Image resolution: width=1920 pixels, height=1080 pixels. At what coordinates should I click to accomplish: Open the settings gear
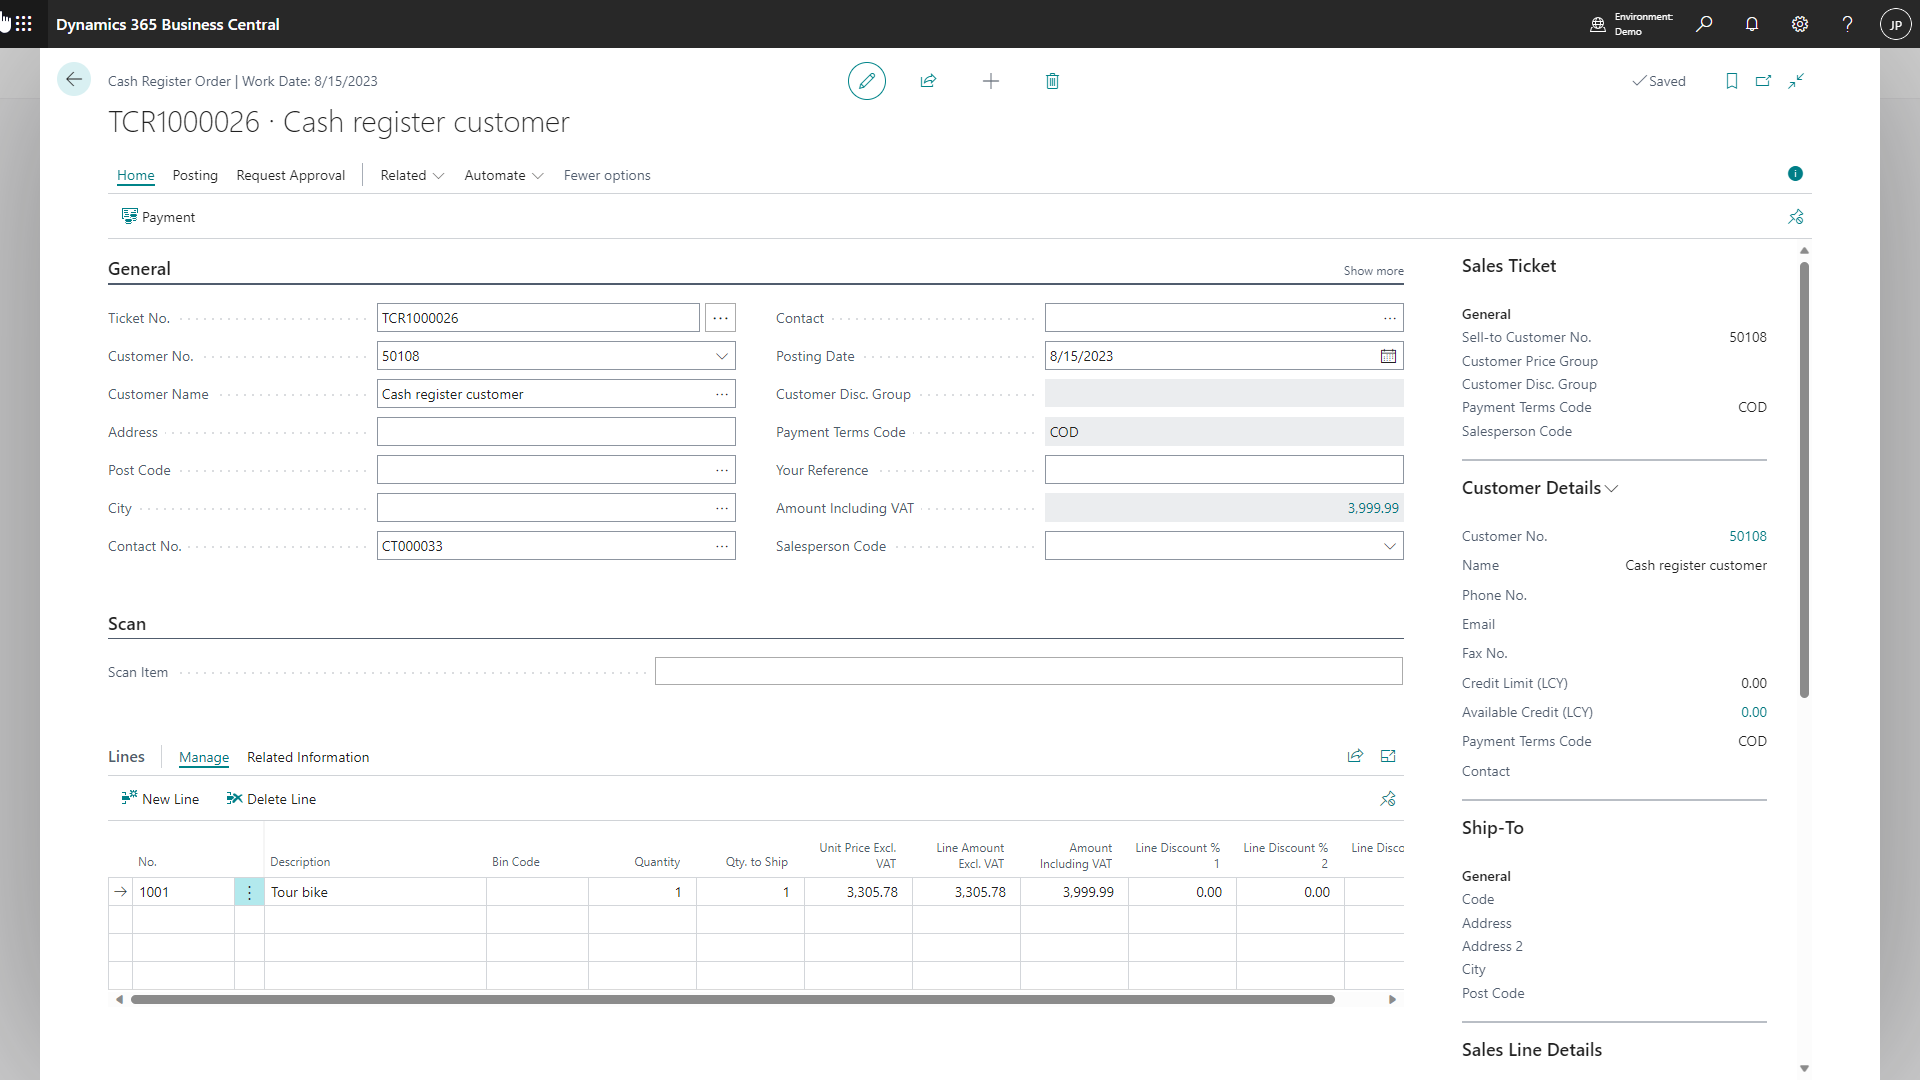point(1800,24)
